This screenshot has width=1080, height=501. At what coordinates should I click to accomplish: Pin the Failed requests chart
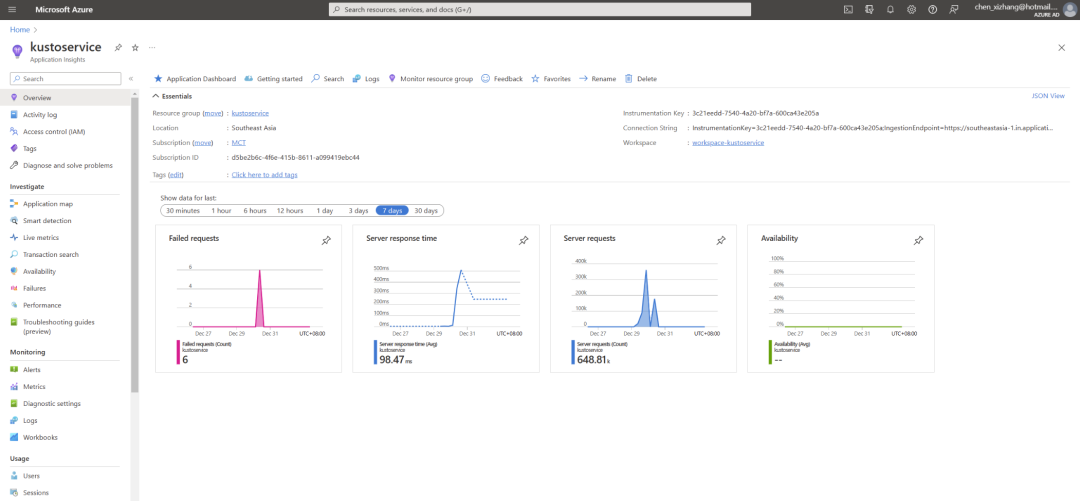pos(326,241)
